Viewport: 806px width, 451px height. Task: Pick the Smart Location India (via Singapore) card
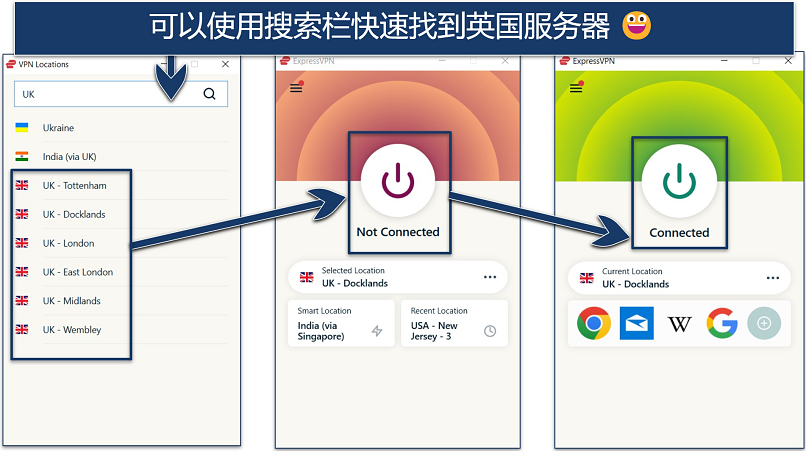(341, 323)
